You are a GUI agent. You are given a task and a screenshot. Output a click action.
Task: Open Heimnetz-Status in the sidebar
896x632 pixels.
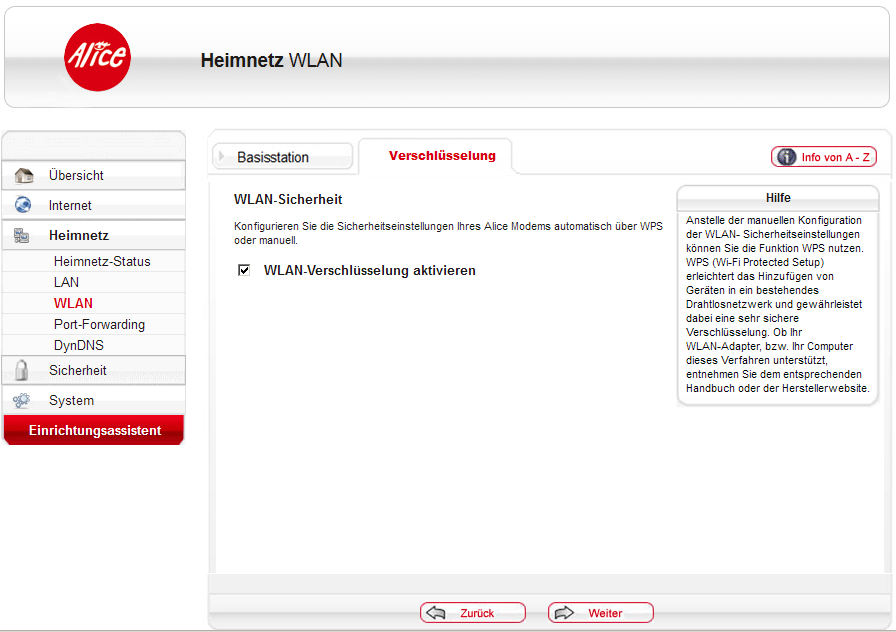coord(102,262)
